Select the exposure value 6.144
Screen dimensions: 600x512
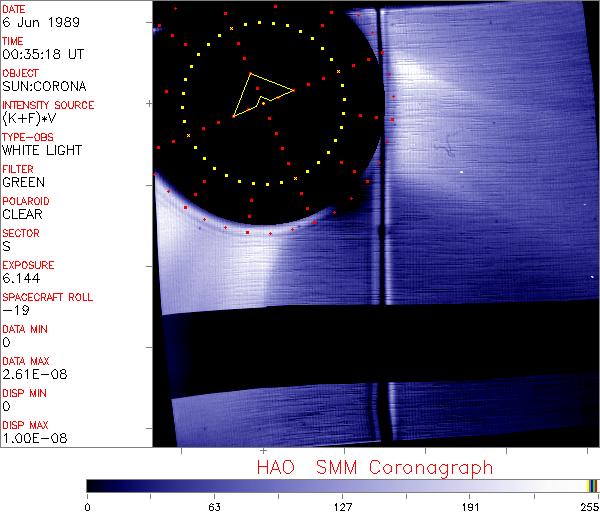click(x=20, y=278)
